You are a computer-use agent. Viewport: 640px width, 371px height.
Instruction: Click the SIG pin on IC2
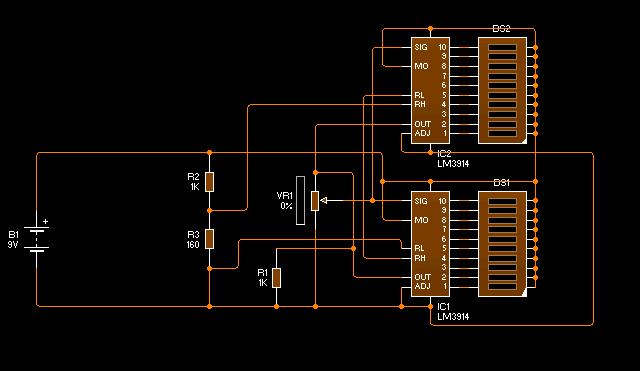click(421, 47)
